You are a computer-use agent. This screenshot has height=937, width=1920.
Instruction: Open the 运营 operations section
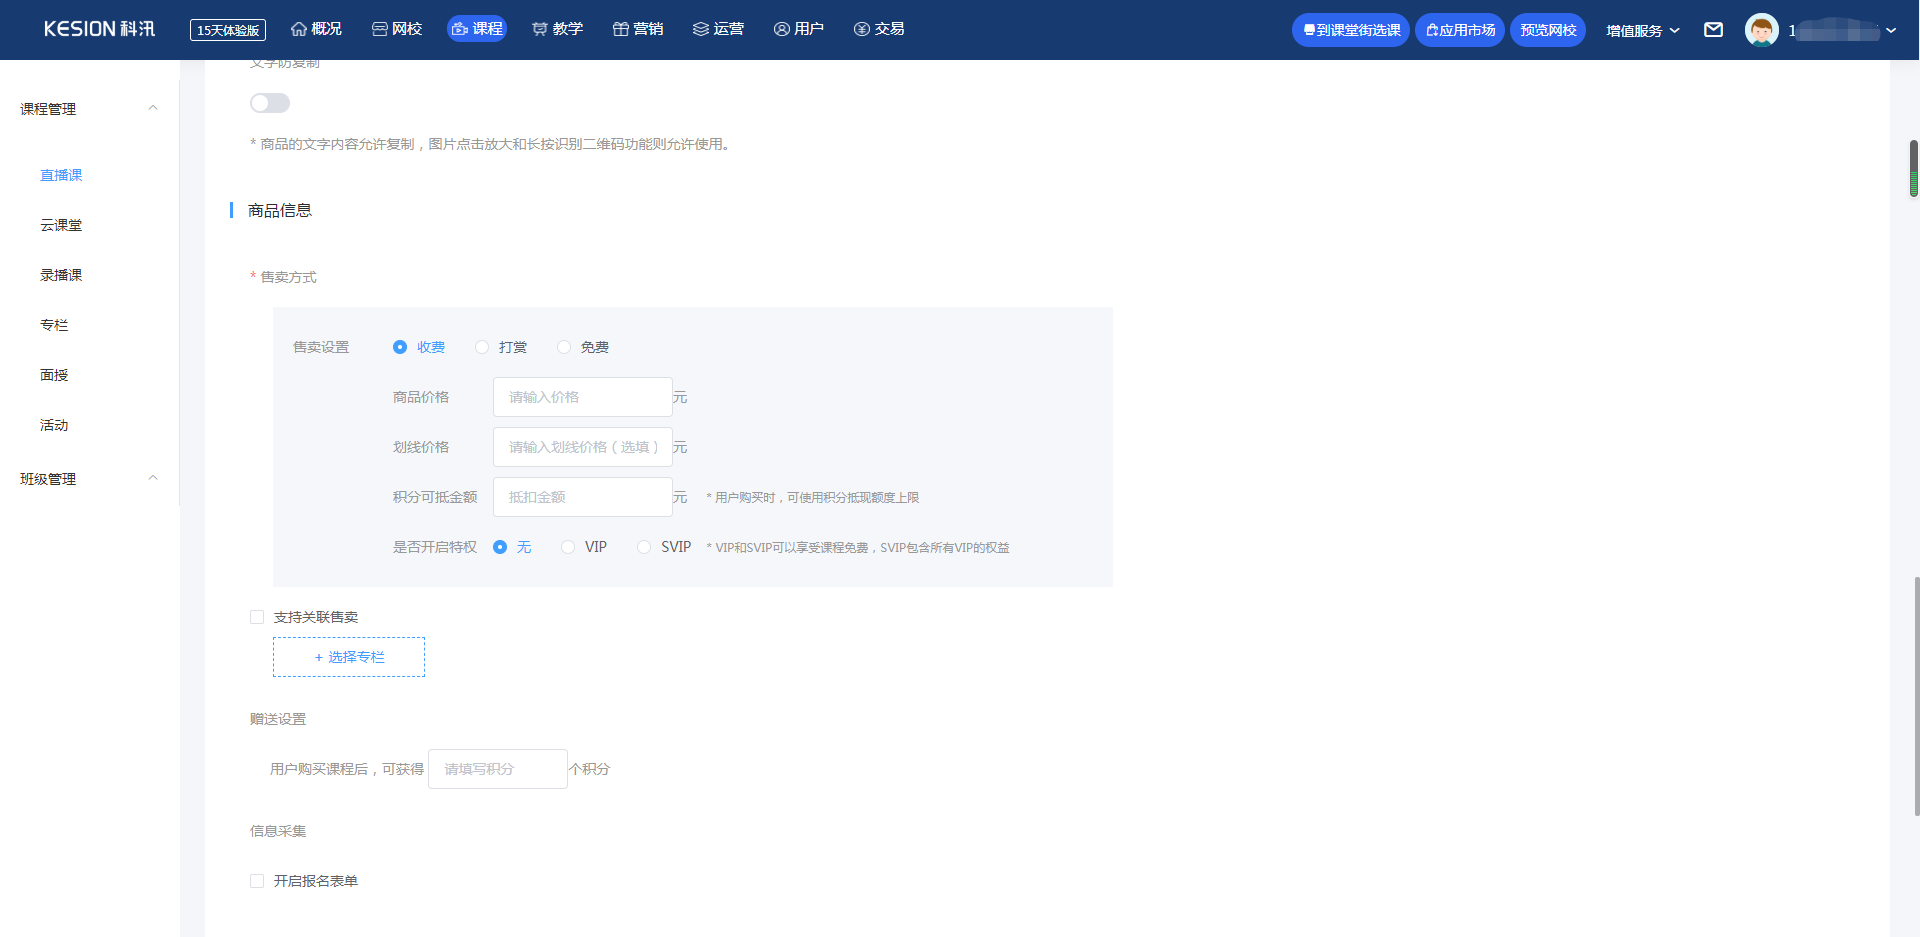(718, 29)
